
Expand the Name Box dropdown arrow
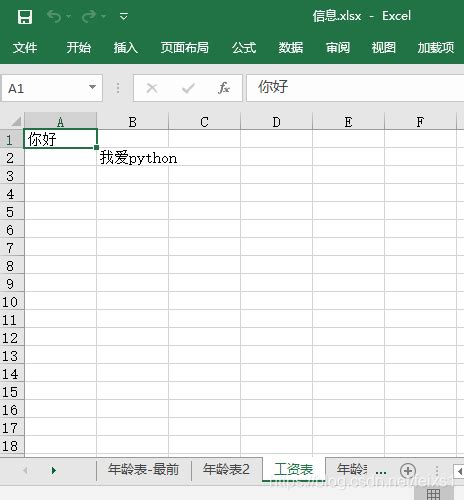pyautogui.click(x=92, y=87)
